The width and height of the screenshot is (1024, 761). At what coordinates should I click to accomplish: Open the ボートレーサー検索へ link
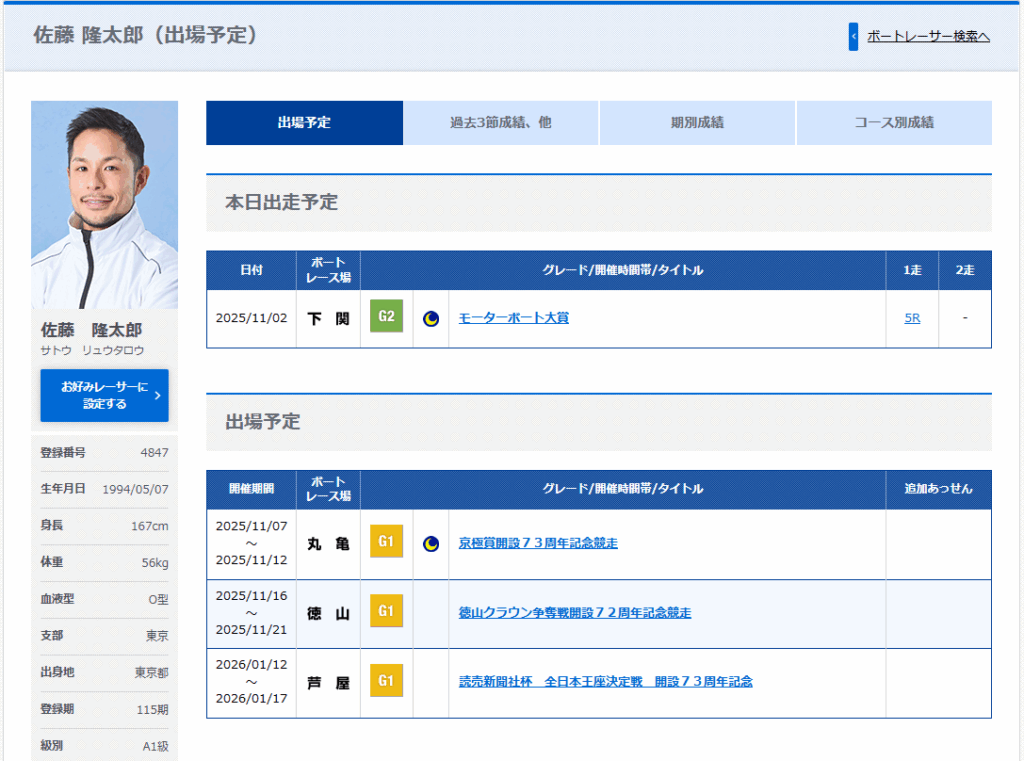(928, 37)
